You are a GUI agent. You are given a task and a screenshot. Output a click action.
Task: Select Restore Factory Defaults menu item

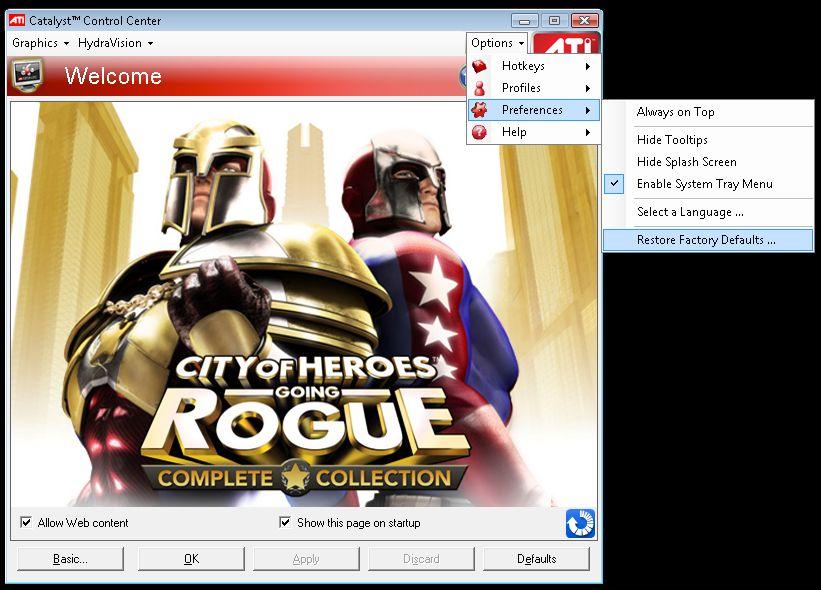(706, 240)
